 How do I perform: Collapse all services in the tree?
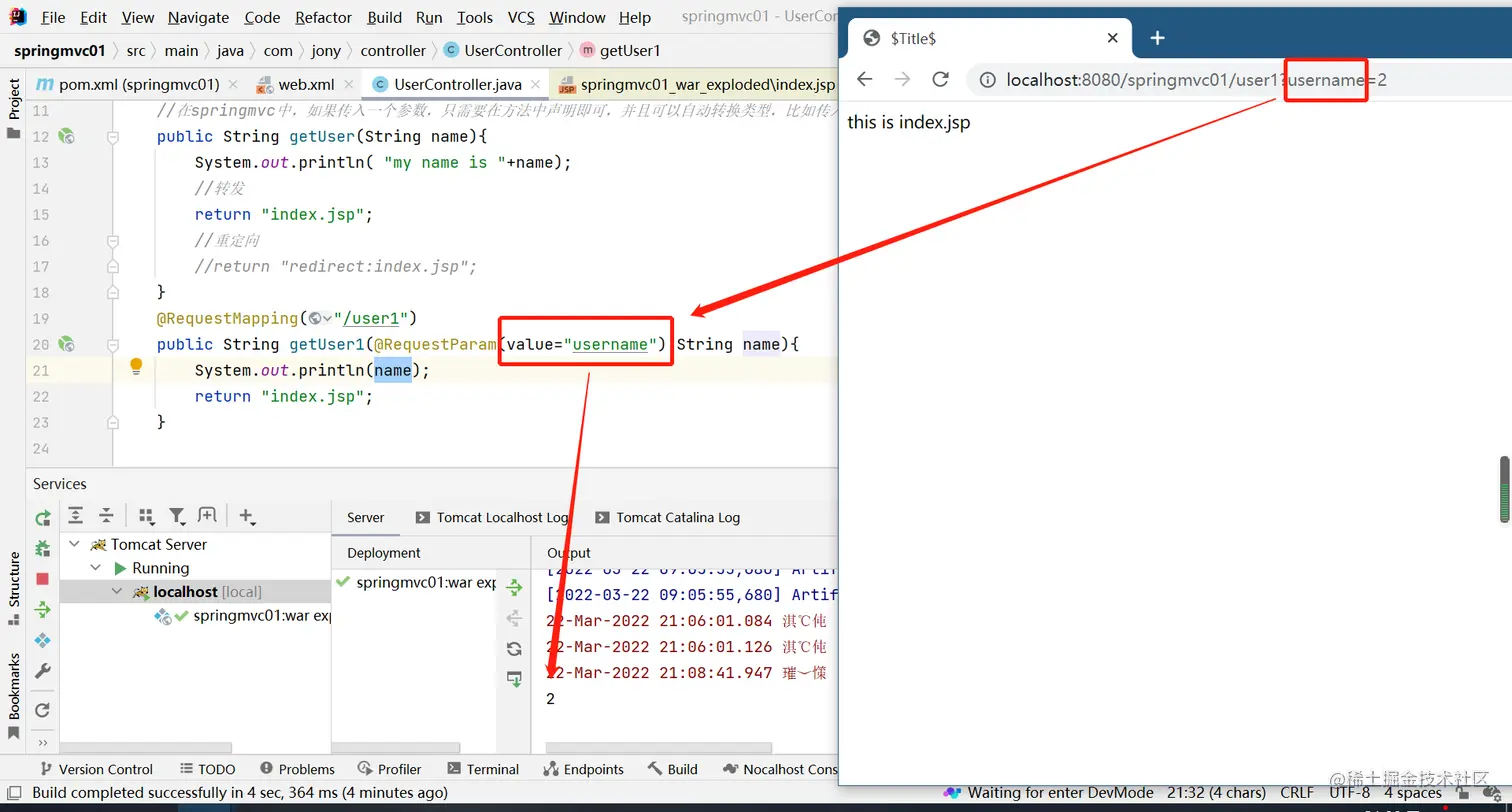pyautogui.click(x=106, y=516)
